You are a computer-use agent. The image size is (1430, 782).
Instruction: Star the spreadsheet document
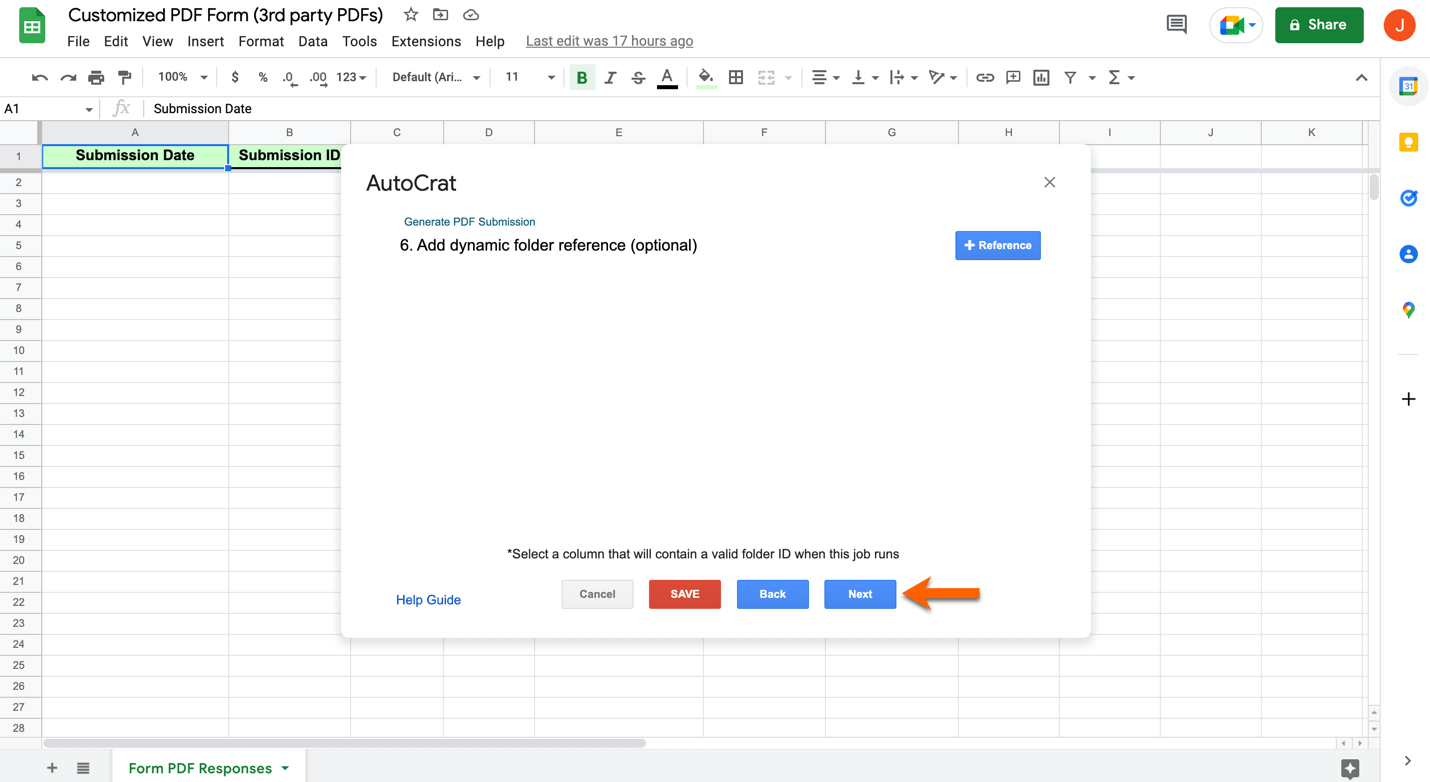point(411,15)
